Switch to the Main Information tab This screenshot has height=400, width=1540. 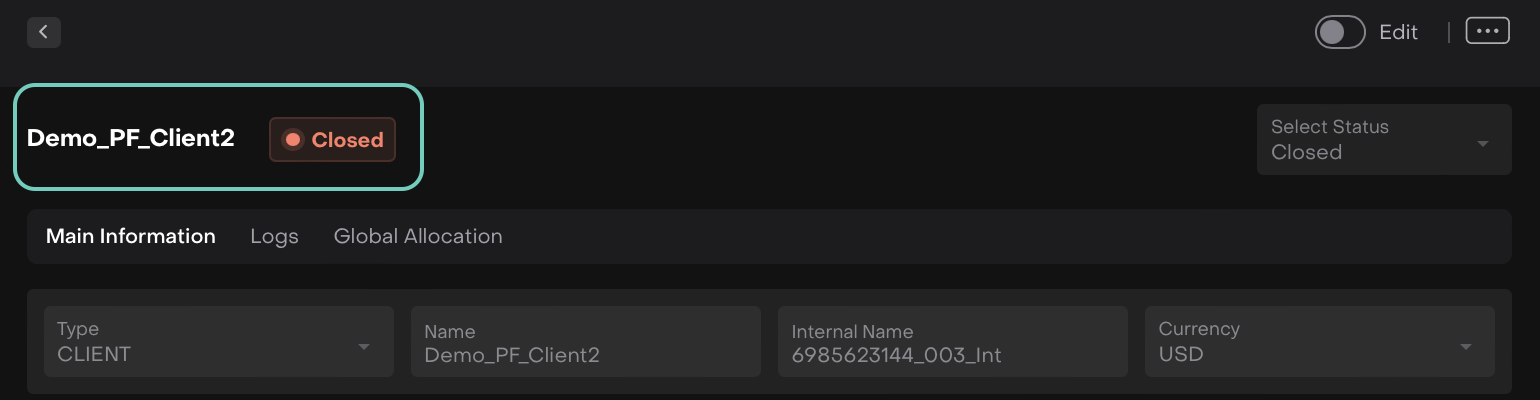(131, 237)
